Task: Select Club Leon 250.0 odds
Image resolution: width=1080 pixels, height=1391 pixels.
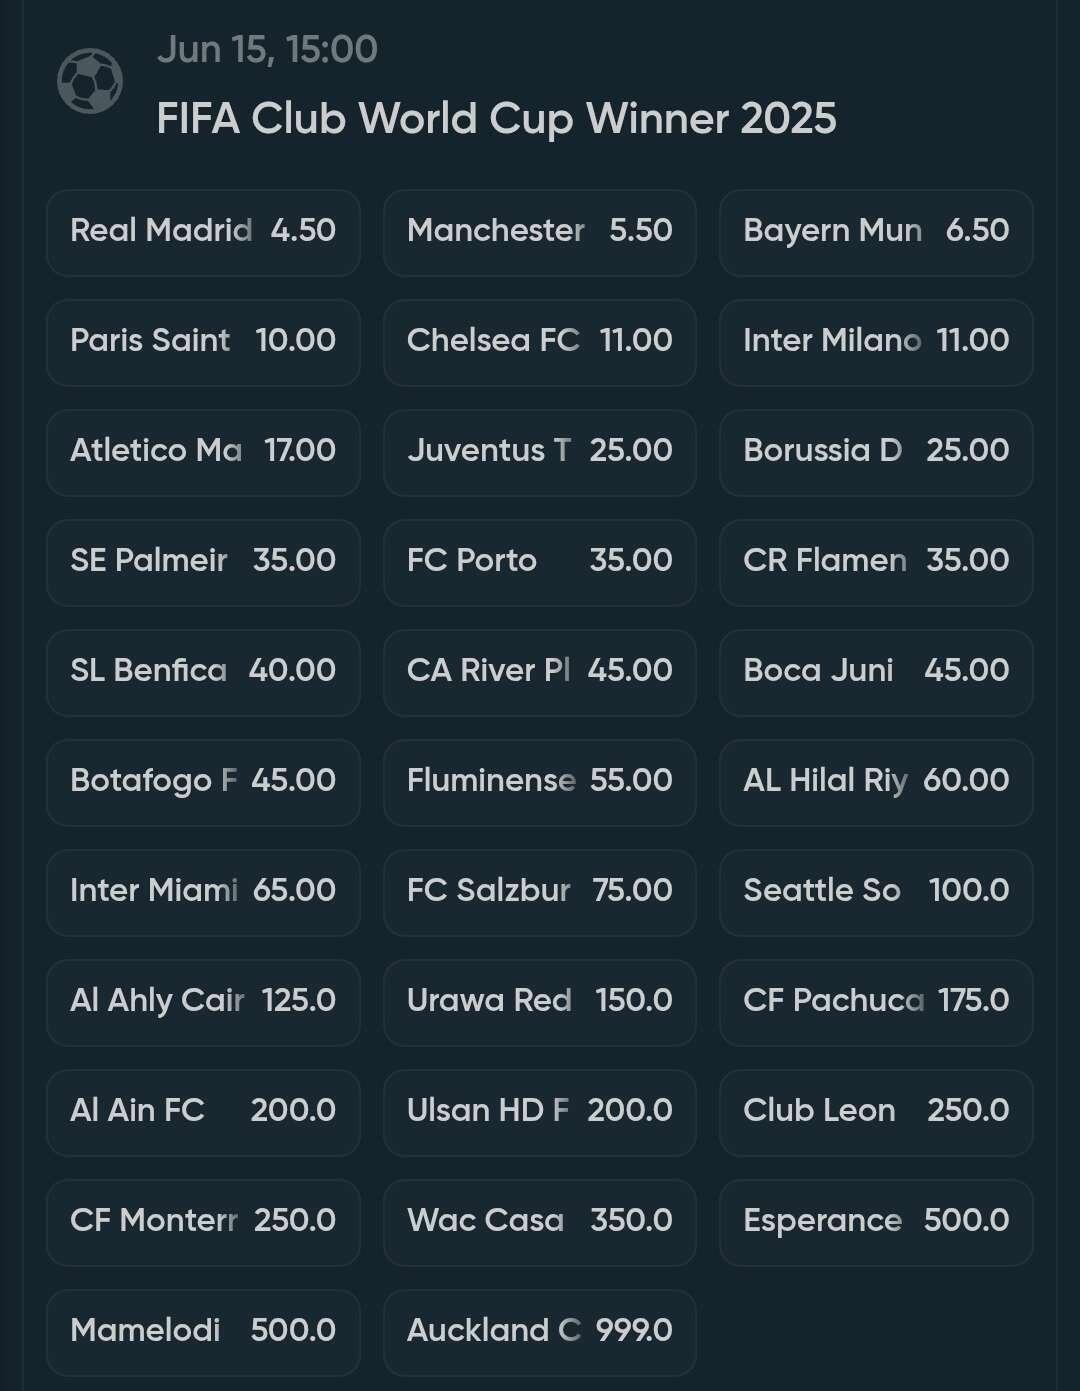Action: point(876,1112)
